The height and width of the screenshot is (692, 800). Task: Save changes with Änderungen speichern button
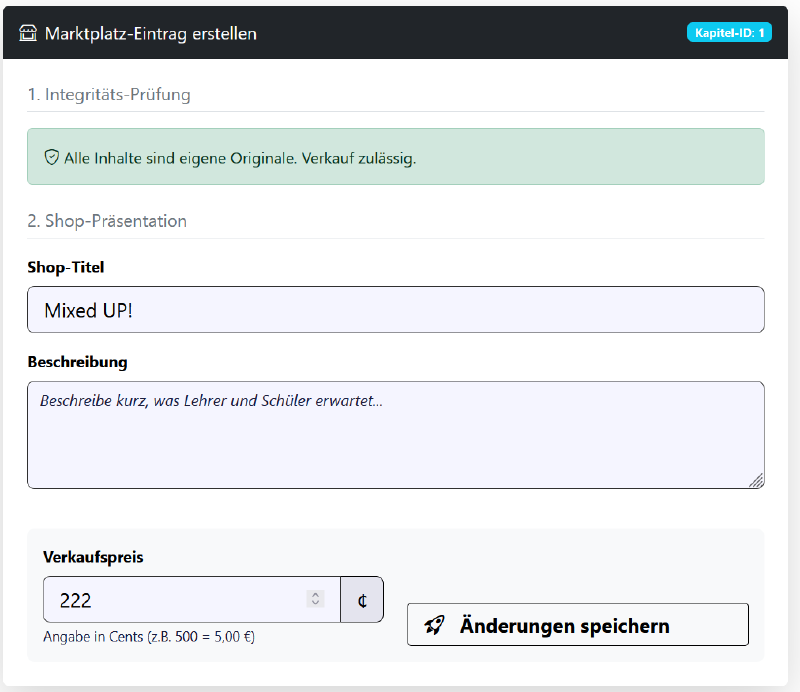pyautogui.click(x=578, y=625)
